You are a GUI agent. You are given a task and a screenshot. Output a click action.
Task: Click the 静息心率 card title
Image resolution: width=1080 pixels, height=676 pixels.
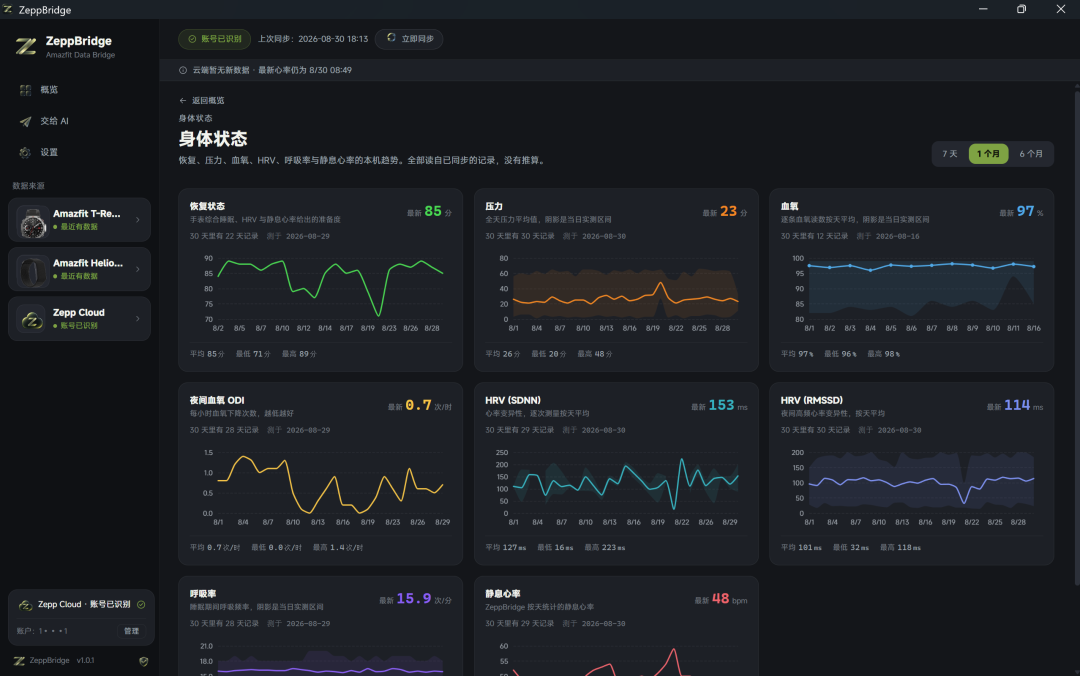click(x=503, y=594)
